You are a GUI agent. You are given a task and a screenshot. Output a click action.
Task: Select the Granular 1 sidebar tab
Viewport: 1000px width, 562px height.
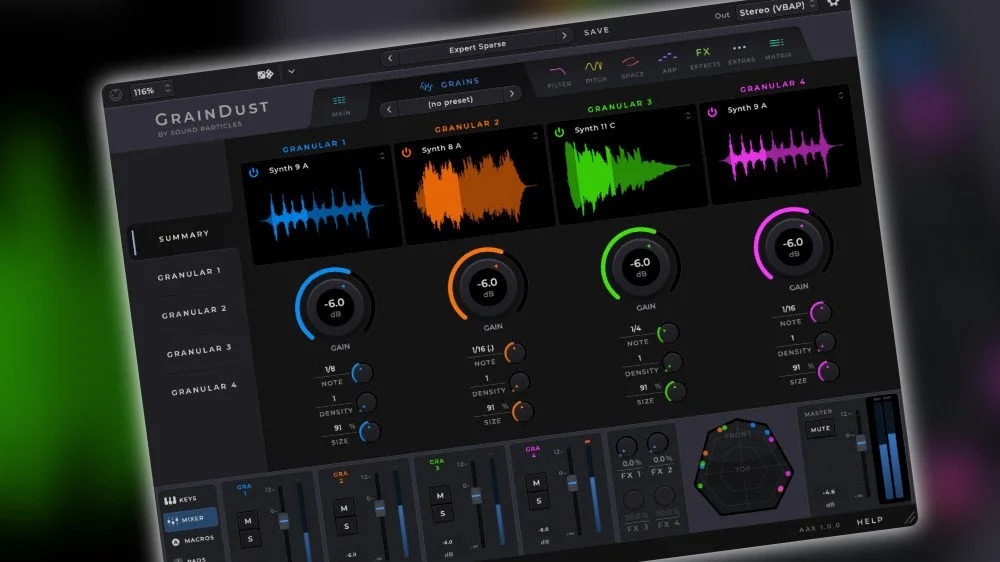click(x=189, y=274)
